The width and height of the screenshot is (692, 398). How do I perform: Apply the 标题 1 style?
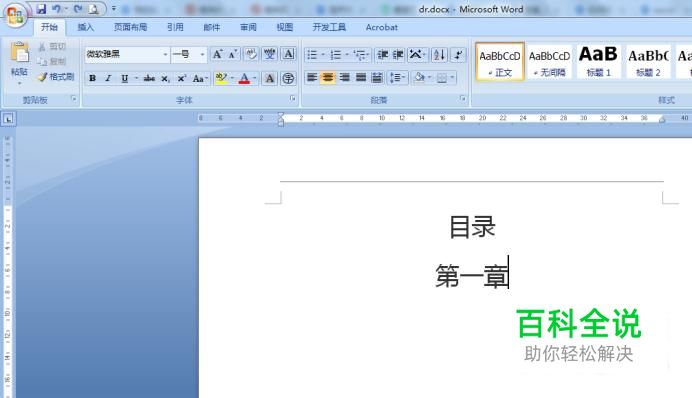598,62
